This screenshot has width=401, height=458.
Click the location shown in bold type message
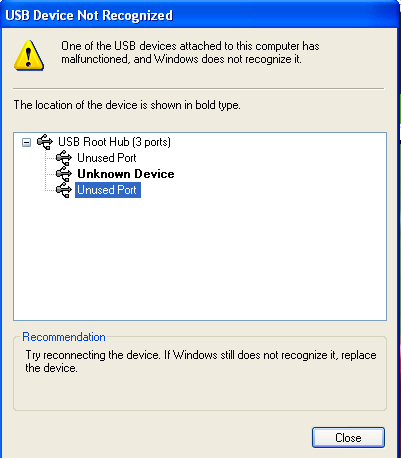click(x=127, y=105)
